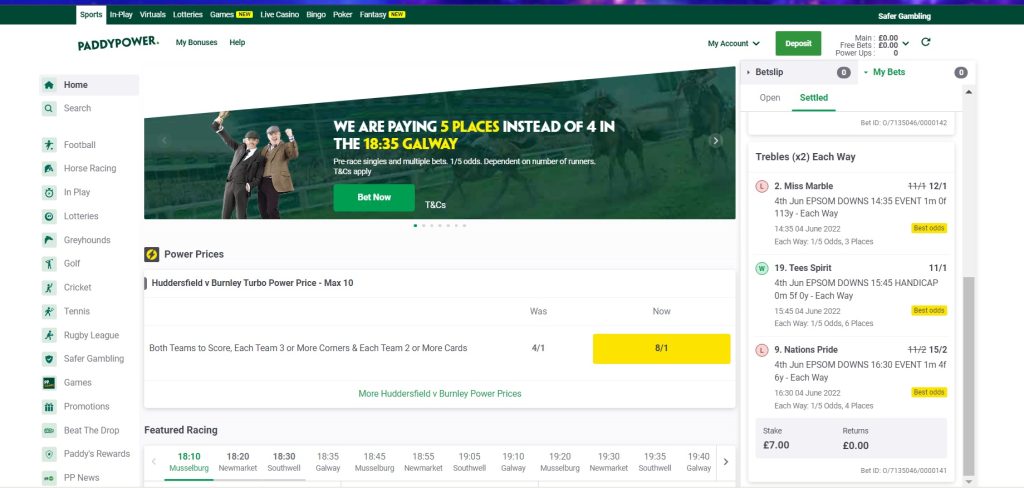Open the Help link

click(237, 42)
